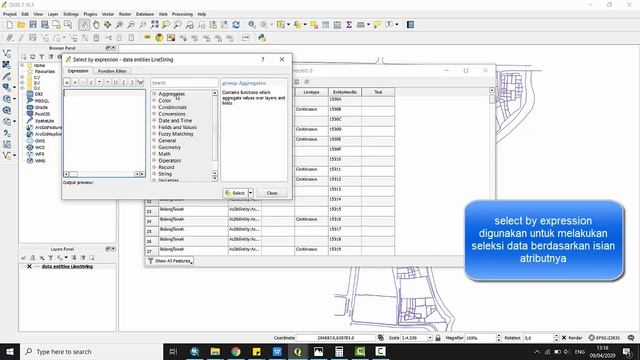Viewport: 640px width, 360px height.
Task: Click the Add Vector Layer sidebar icon
Action: (7, 53)
